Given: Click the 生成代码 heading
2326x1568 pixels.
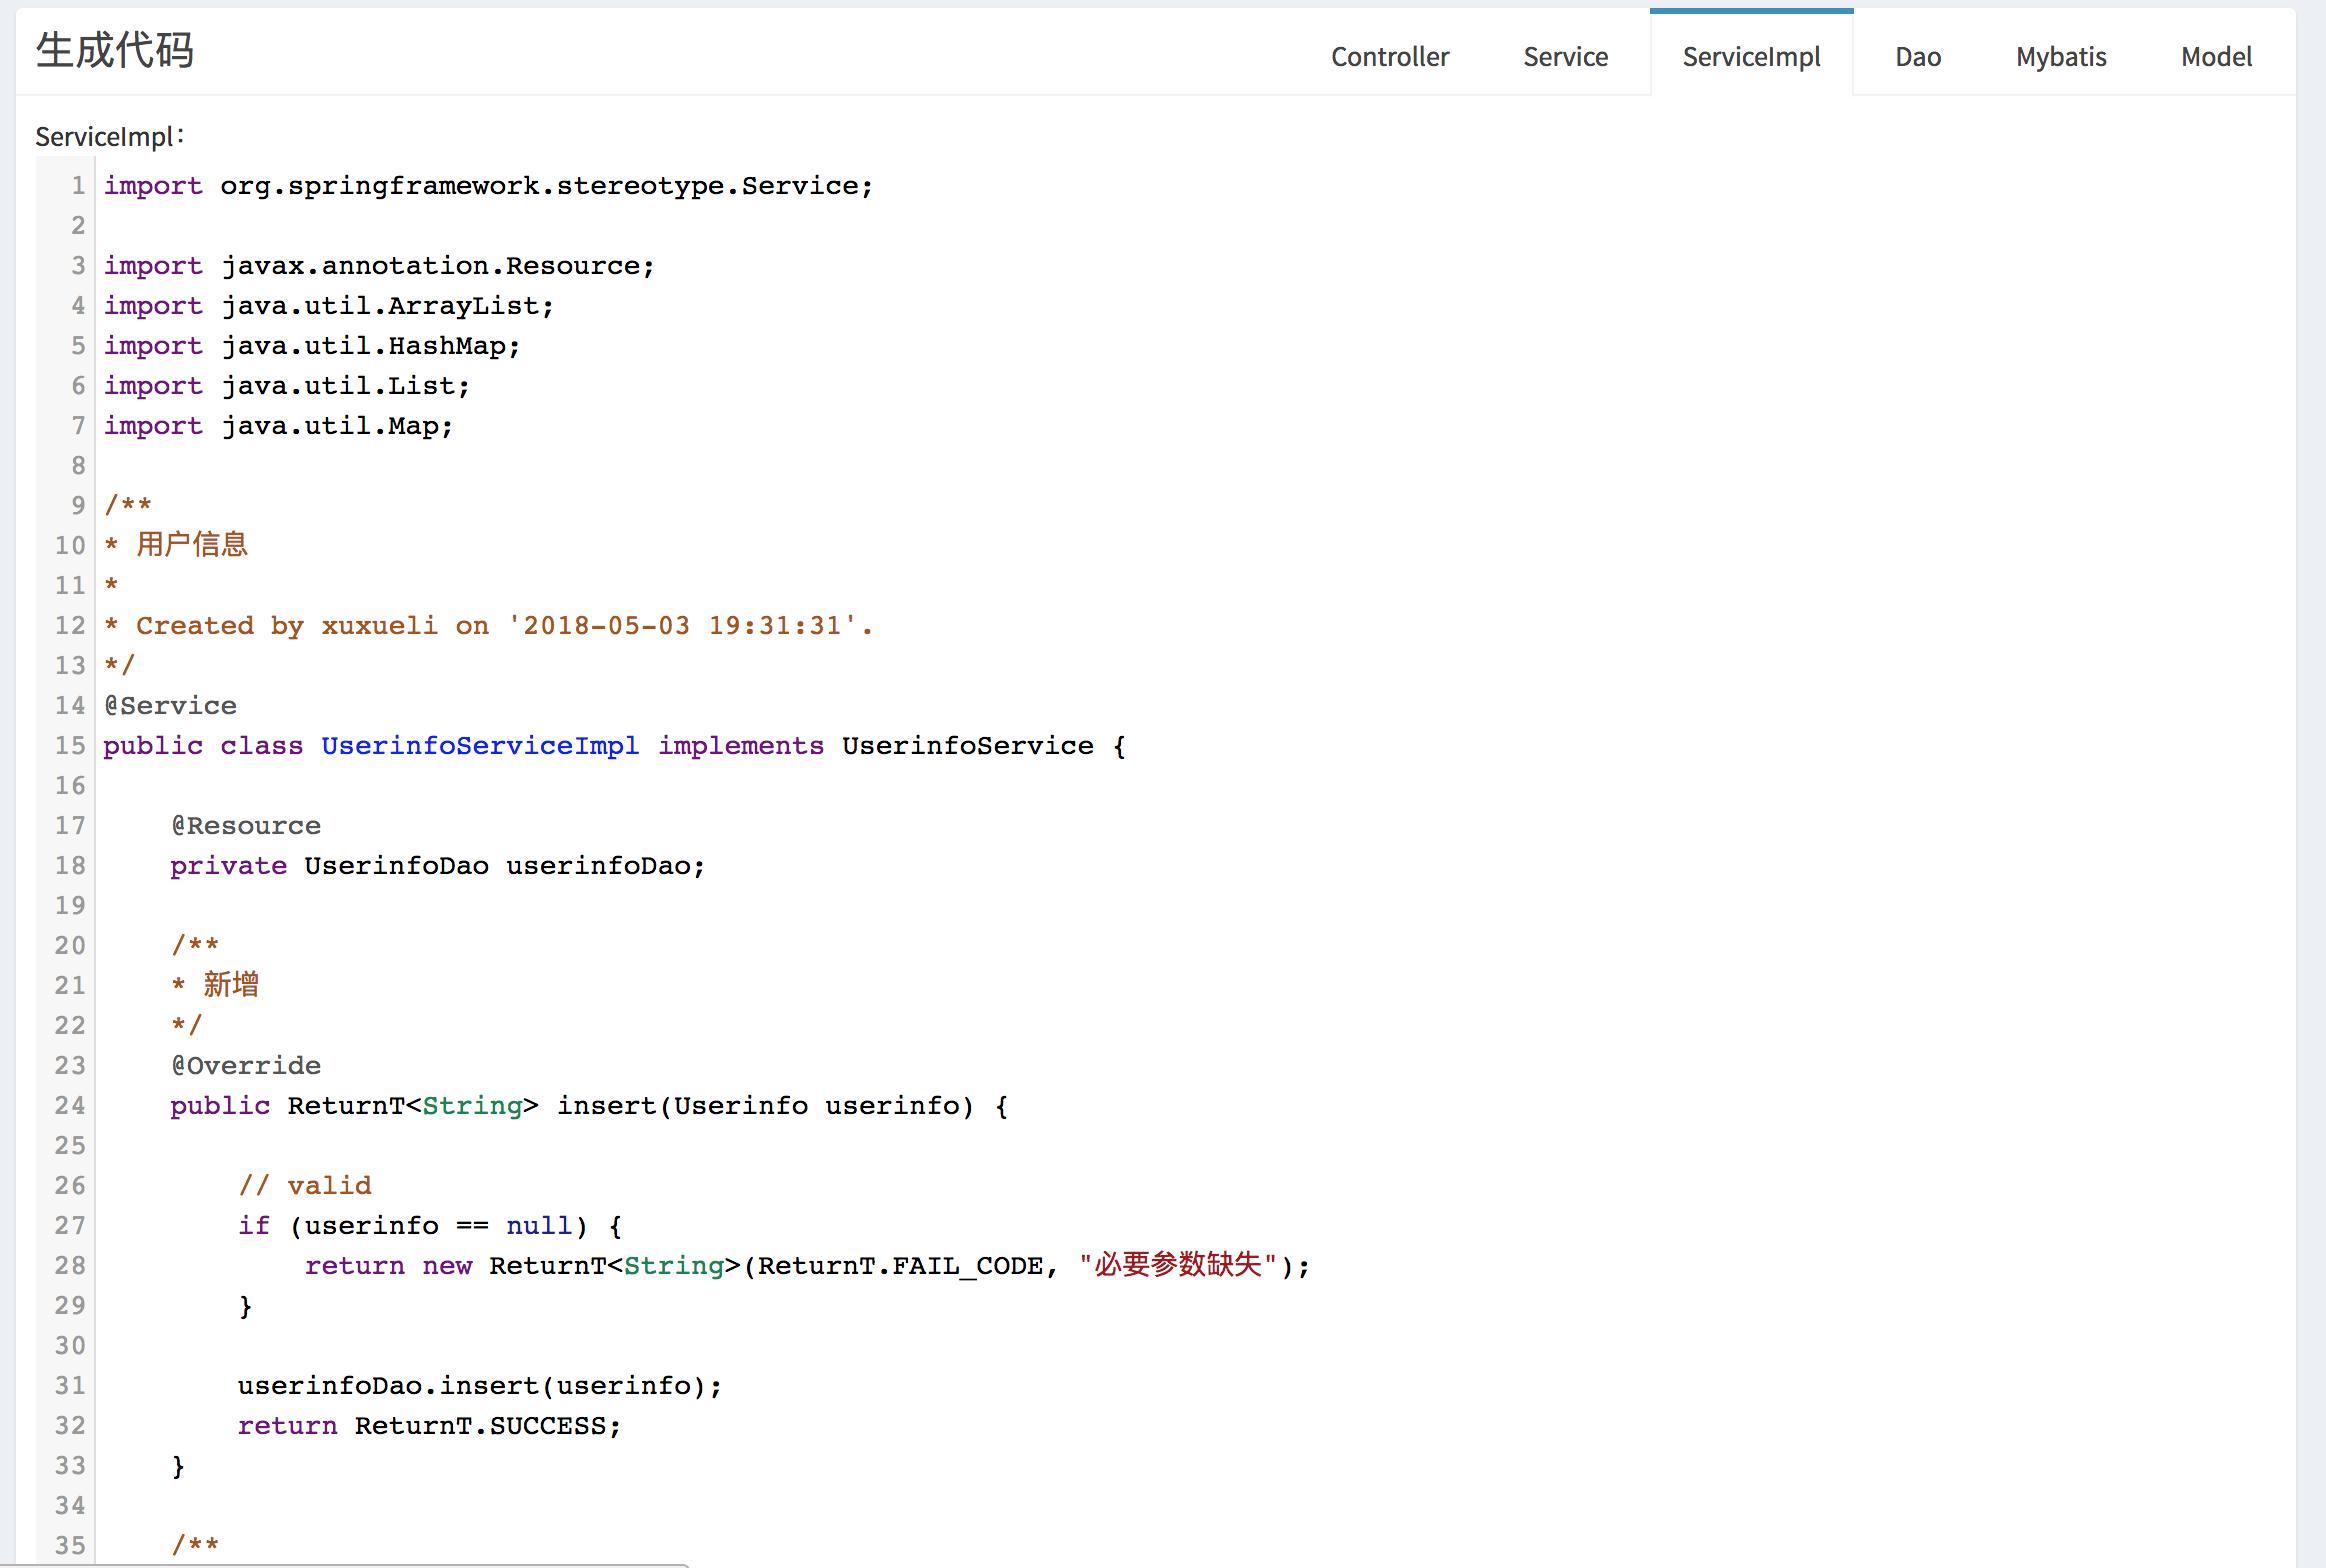Looking at the screenshot, I should (115, 50).
